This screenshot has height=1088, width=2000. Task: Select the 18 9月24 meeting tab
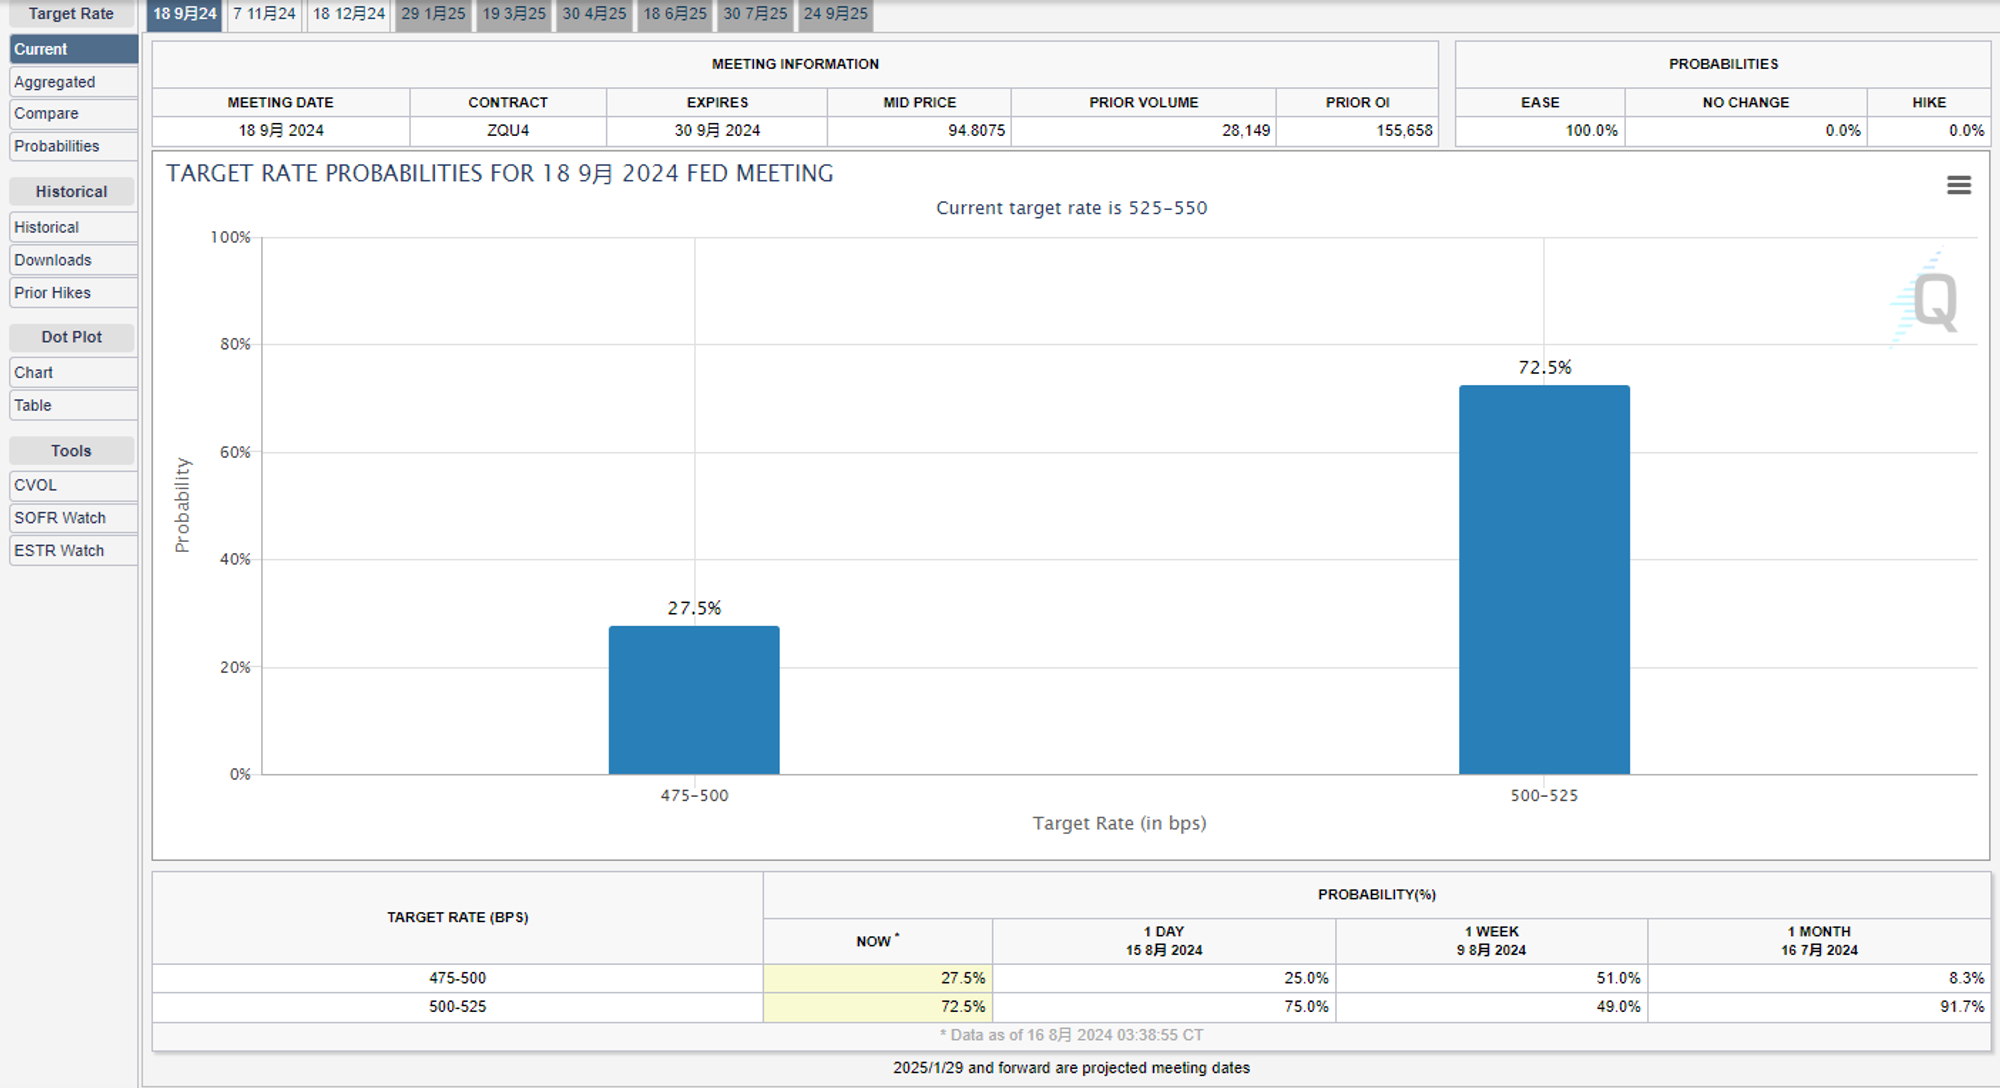pyautogui.click(x=185, y=14)
